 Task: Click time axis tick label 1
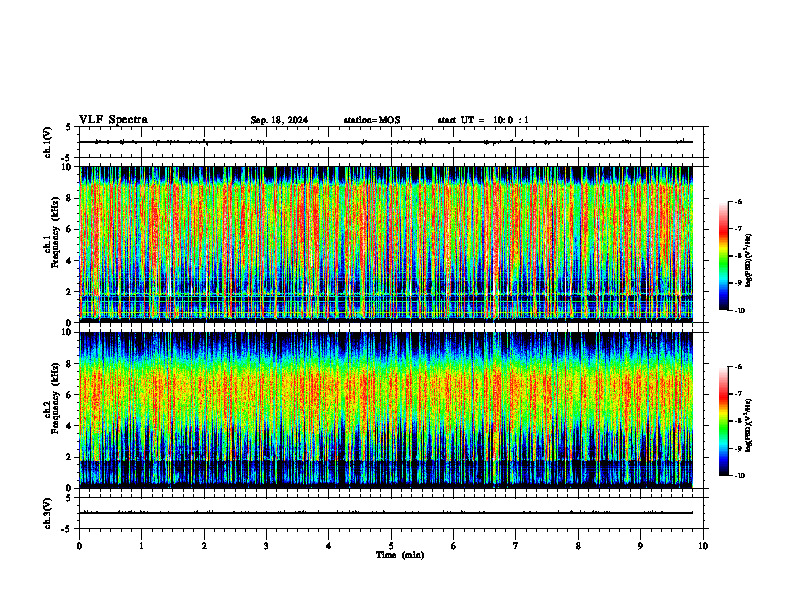click(141, 546)
